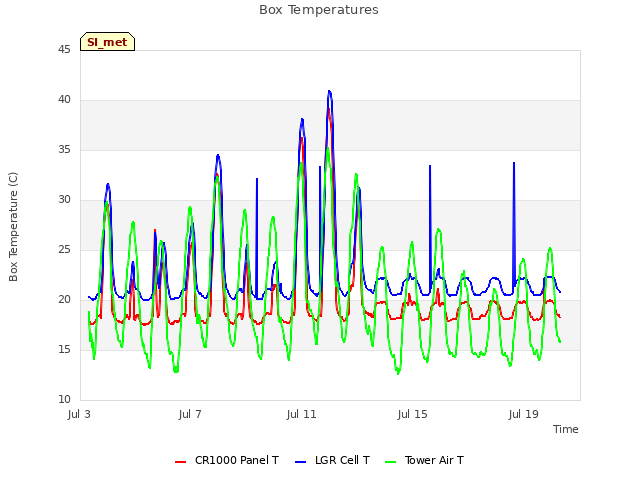This screenshot has height=480, width=640.
Task: Click the Time axis label
Action: (566, 429)
